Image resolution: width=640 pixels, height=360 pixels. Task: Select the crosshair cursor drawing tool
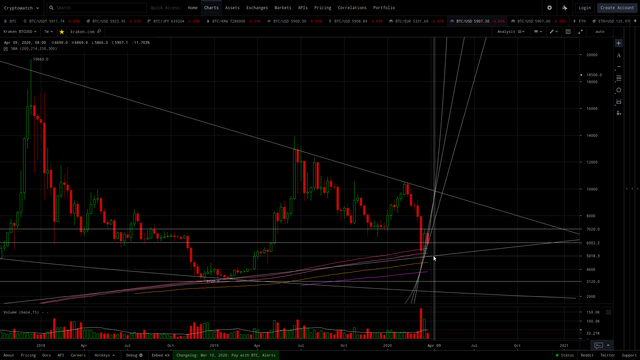point(619,43)
